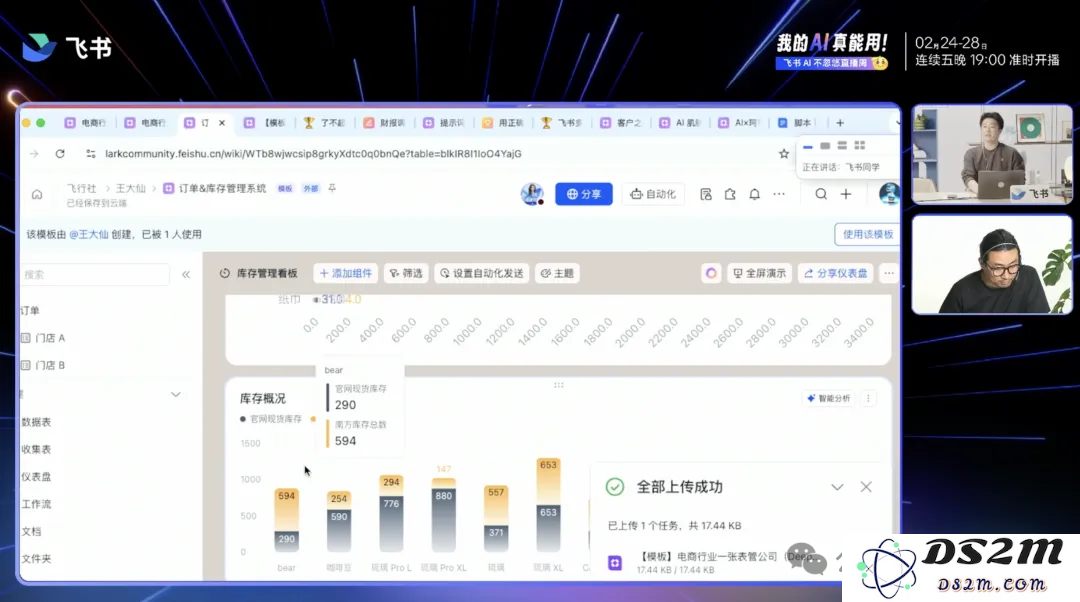The height and width of the screenshot is (602, 1080).
Task: Open the template record icon left of puzzle
Action: [706, 194]
